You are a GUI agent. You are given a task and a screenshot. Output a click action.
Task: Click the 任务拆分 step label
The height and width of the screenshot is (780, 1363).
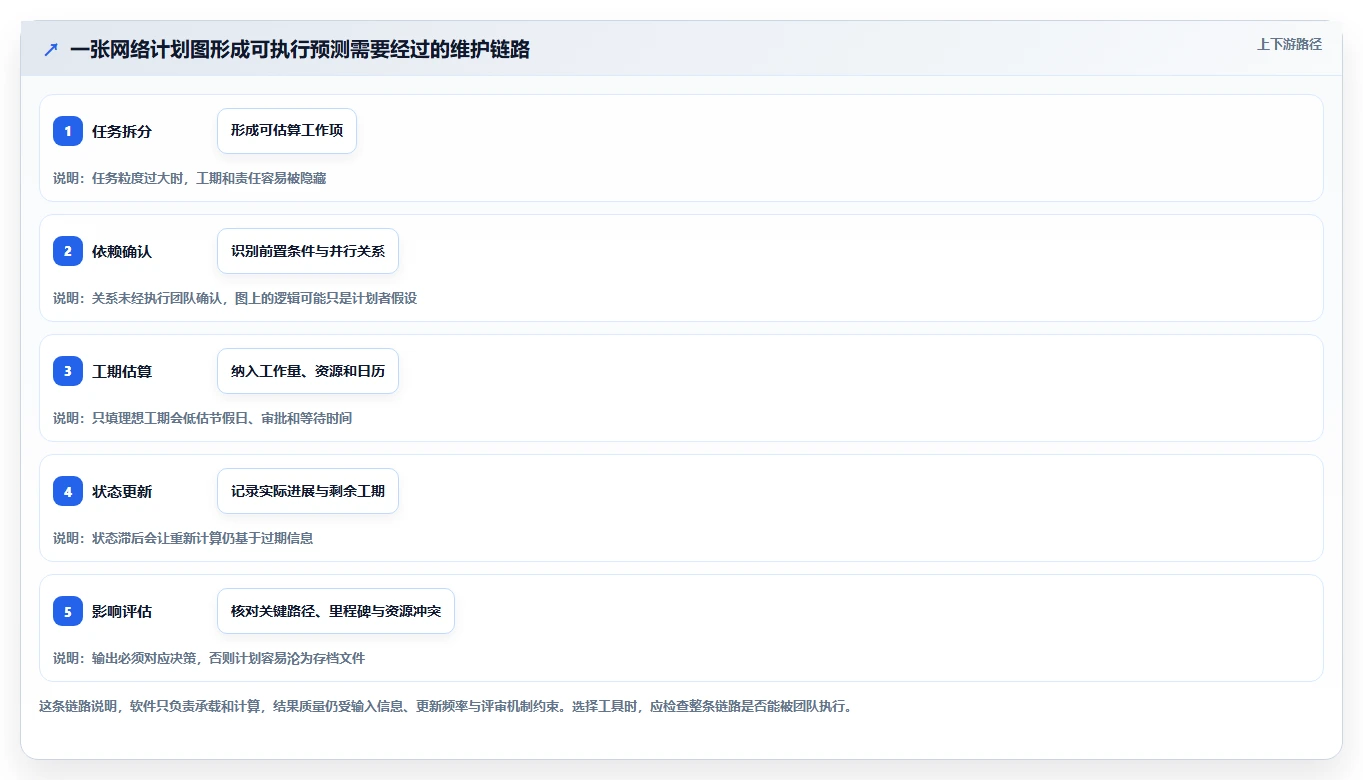tap(122, 131)
